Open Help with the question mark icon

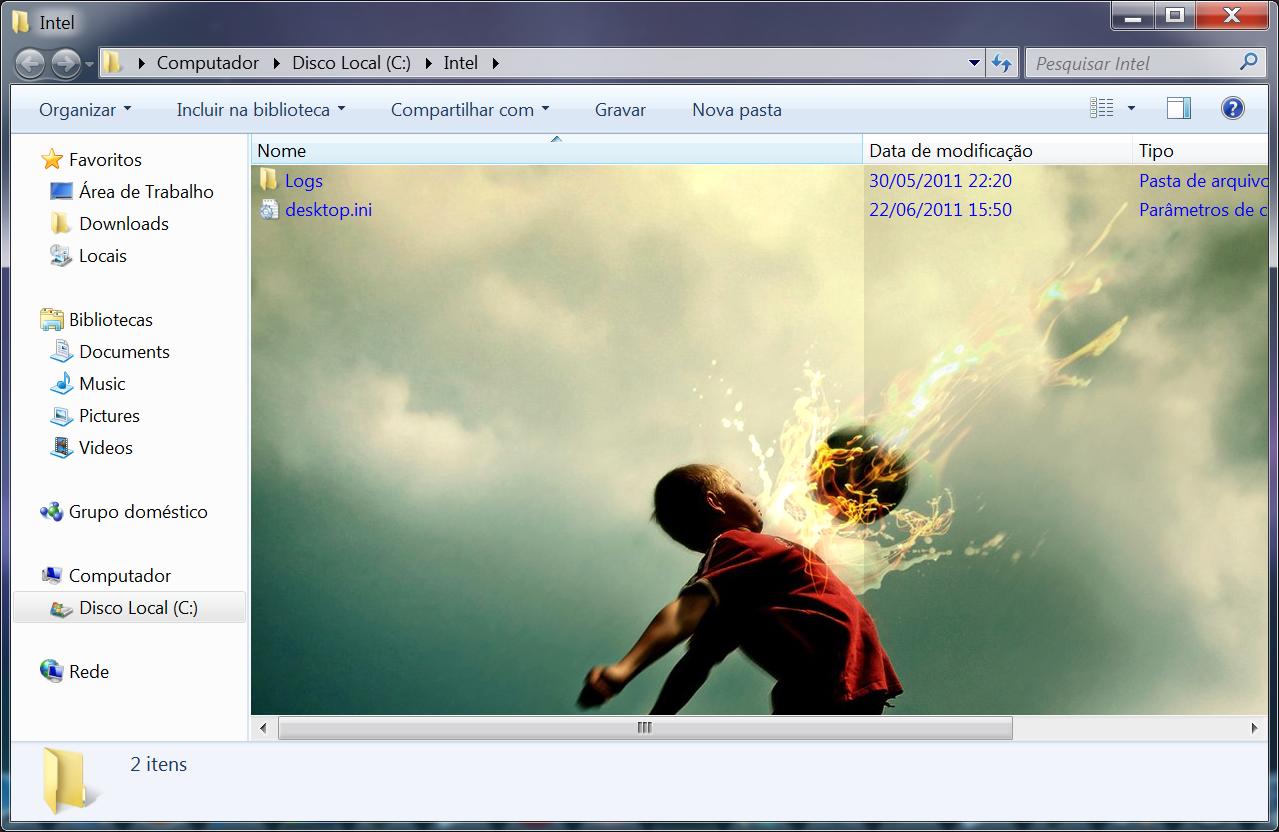coord(1233,108)
